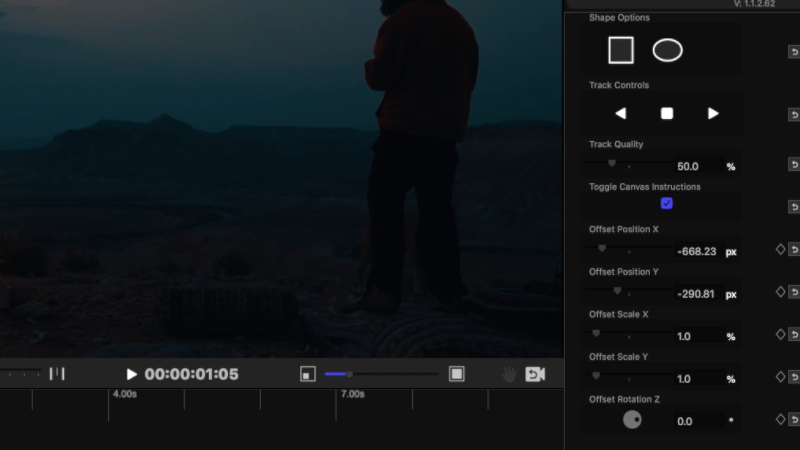Reset Toggle Canvas Instructions parameter
800x450 pixels.
tap(794, 207)
